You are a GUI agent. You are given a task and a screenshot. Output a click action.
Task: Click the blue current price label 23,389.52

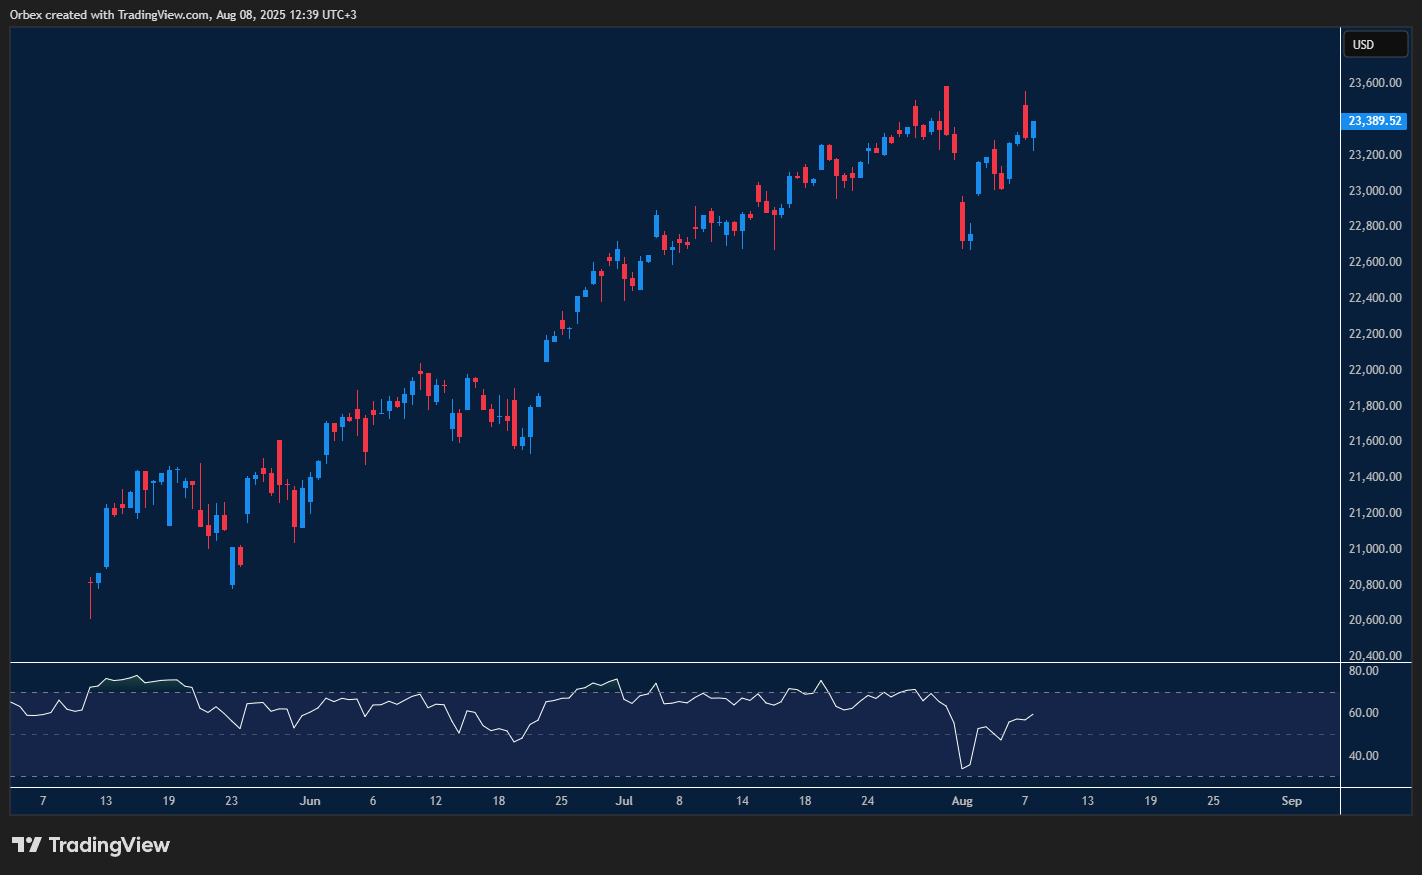tap(1375, 120)
